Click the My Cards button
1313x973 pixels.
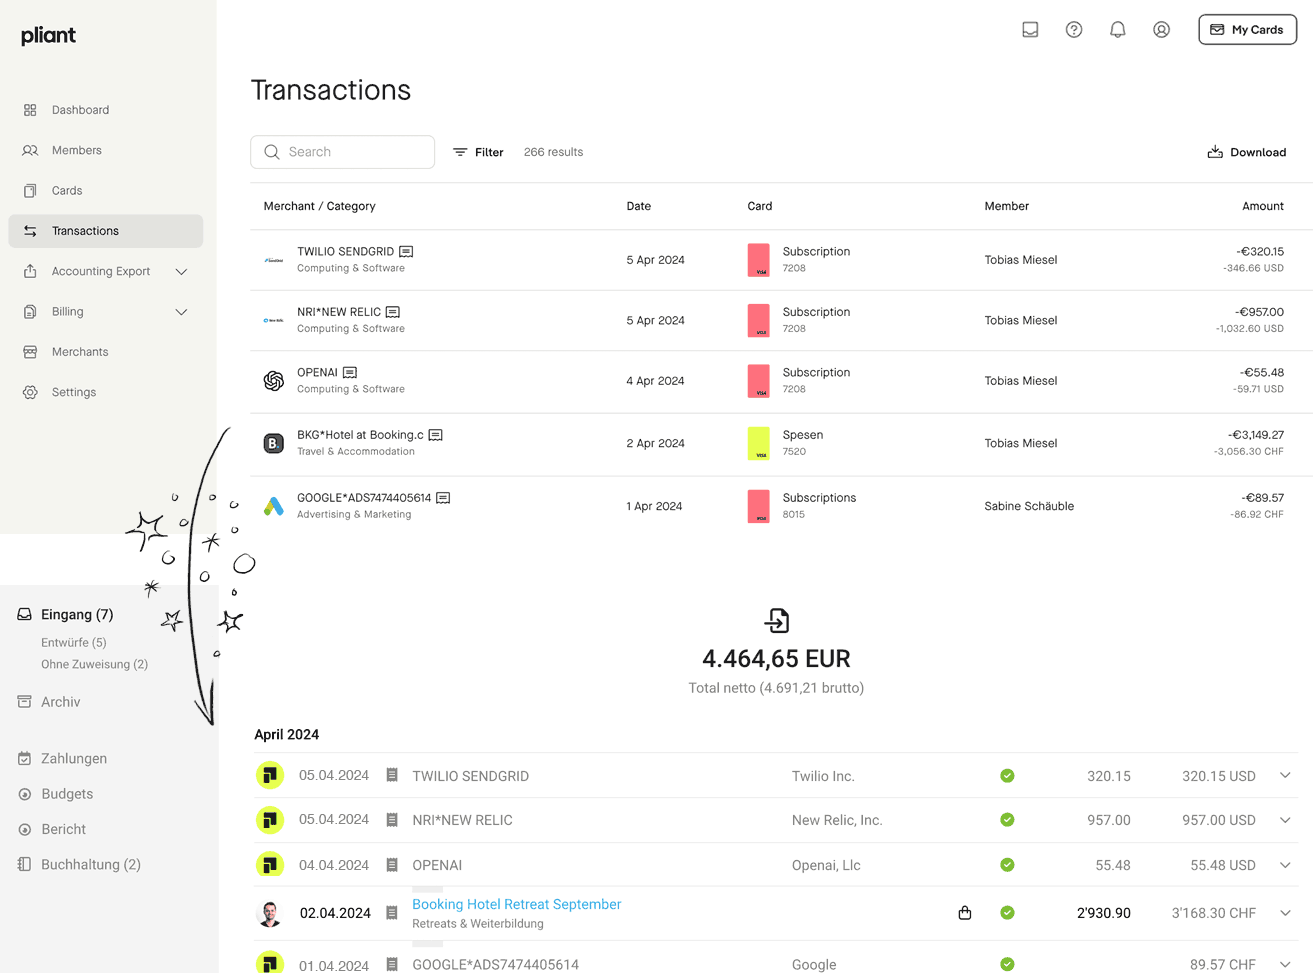click(1247, 30)
